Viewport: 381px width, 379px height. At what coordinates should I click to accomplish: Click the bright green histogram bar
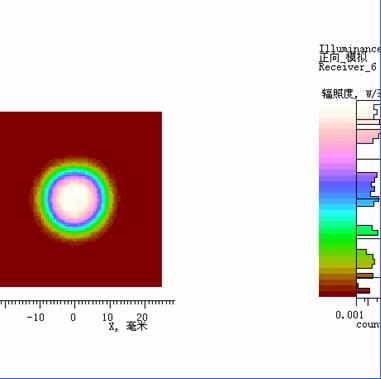click(368, 231)
